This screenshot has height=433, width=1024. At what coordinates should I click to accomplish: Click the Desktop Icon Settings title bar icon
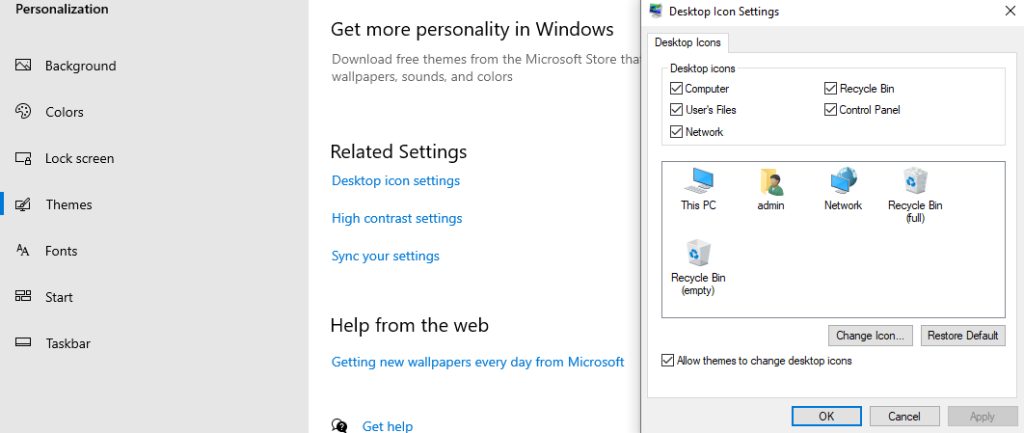coord(656,11)
